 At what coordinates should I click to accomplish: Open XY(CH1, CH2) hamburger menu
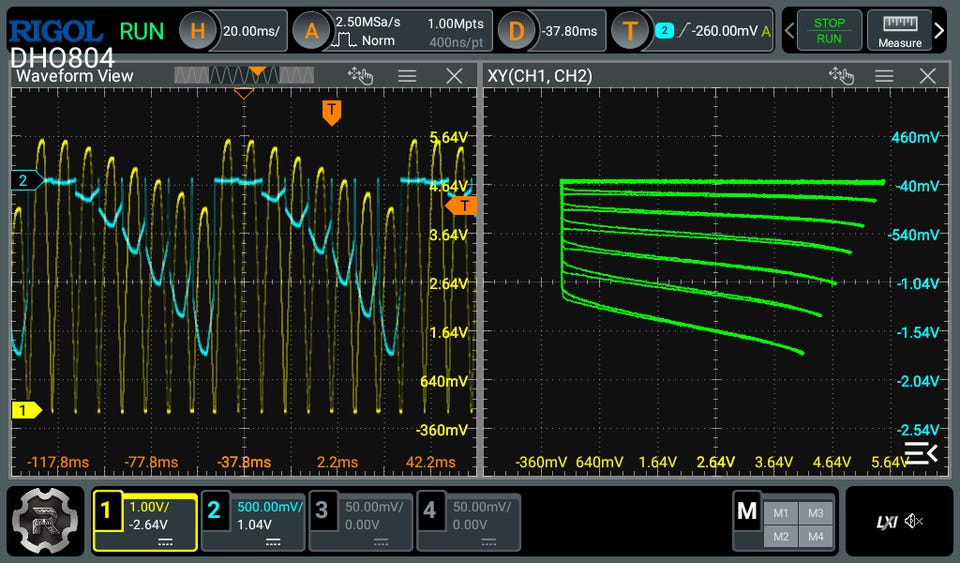click(883, 76)
